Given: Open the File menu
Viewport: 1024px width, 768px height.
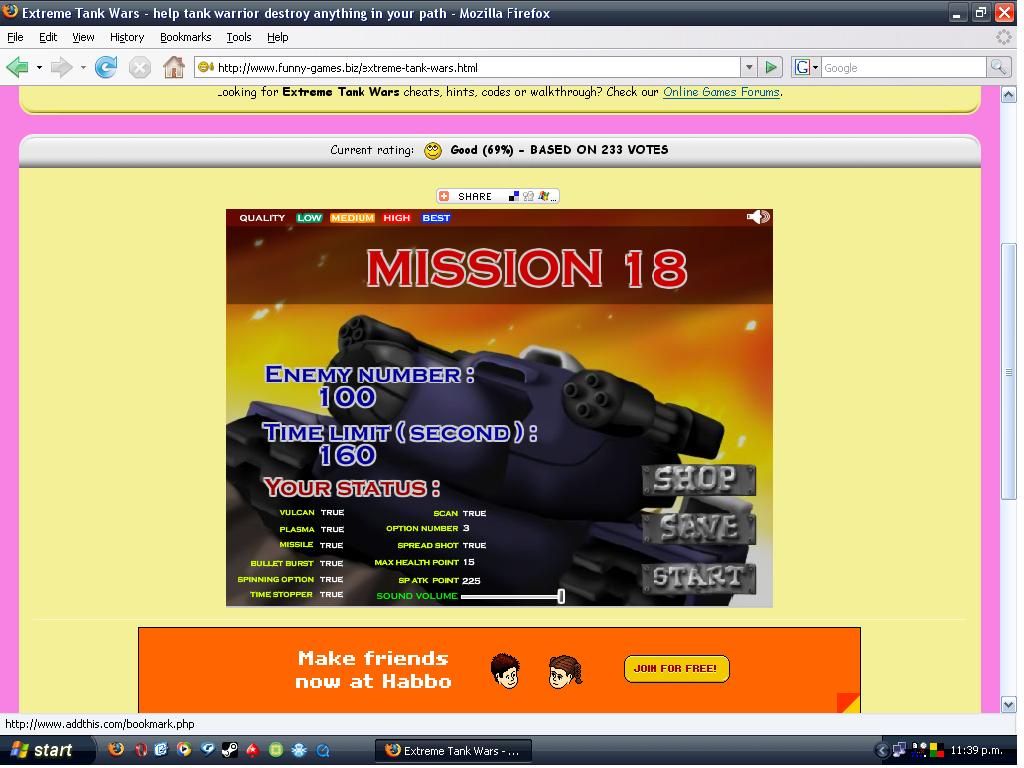Looking at the screenshot, I should (15, 37).
